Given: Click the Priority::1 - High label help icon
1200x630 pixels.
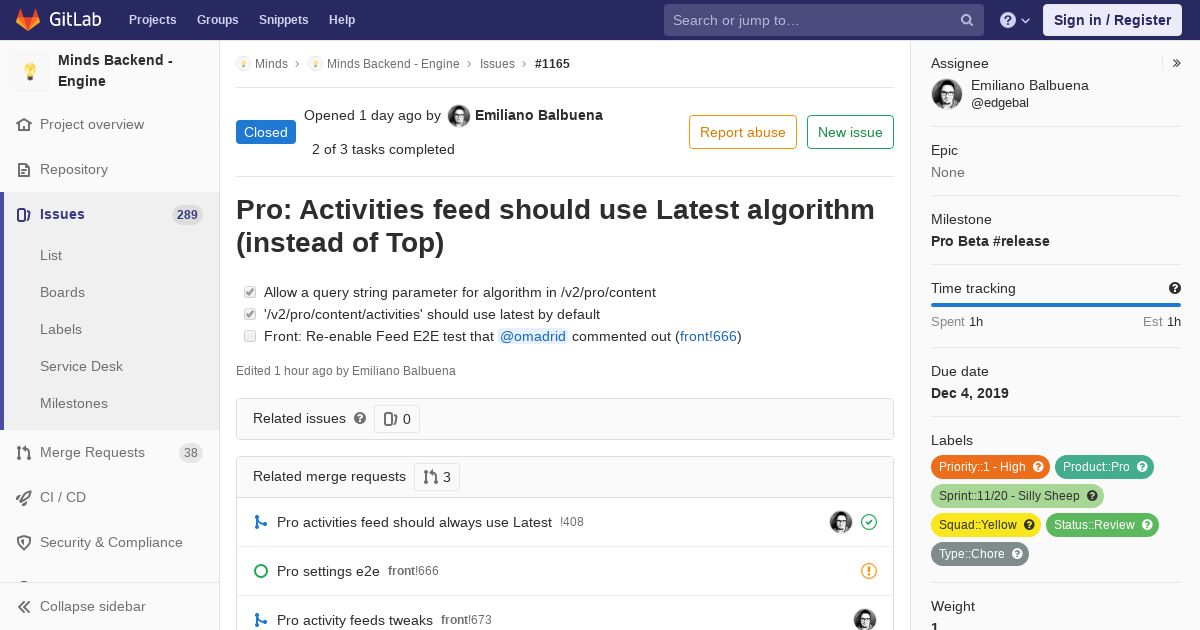Looking at the screenshot, I should coord(1038,467).
